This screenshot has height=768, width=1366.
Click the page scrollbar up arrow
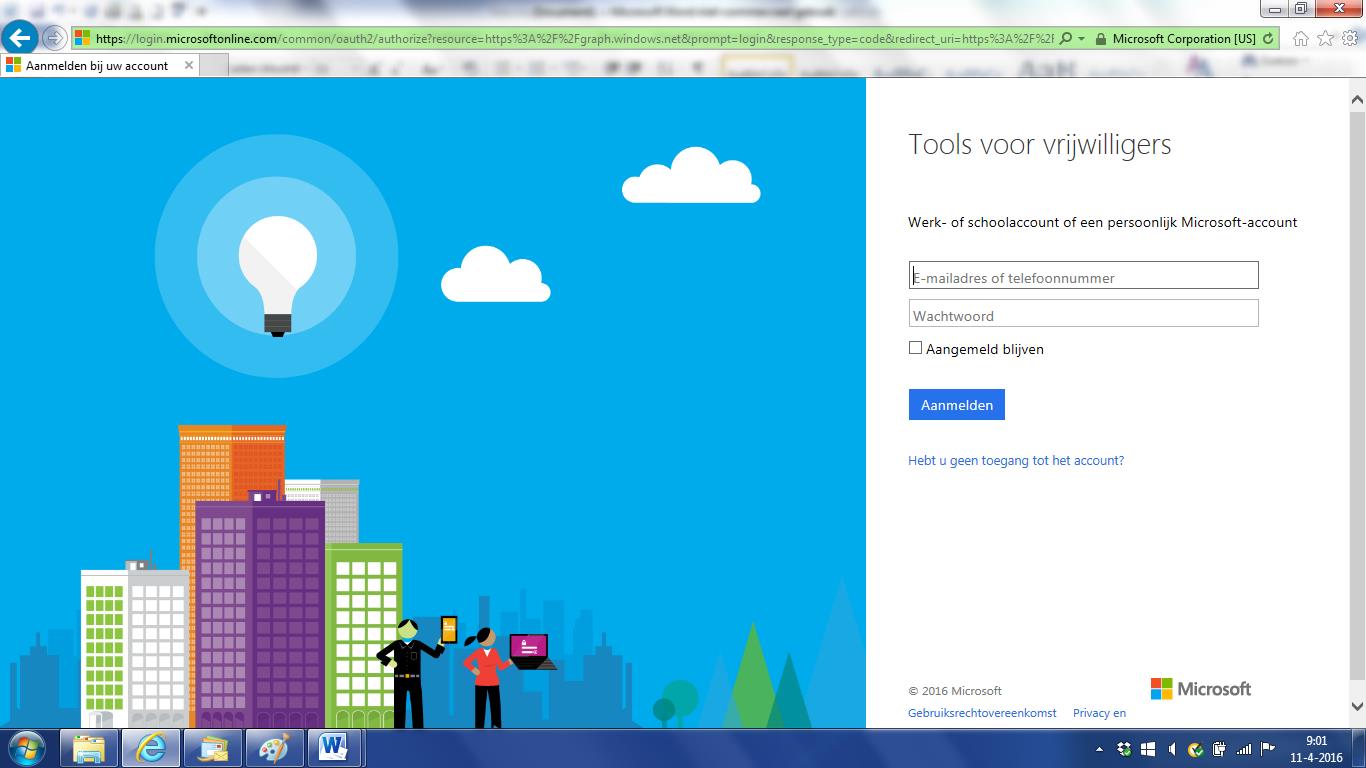1357,99
